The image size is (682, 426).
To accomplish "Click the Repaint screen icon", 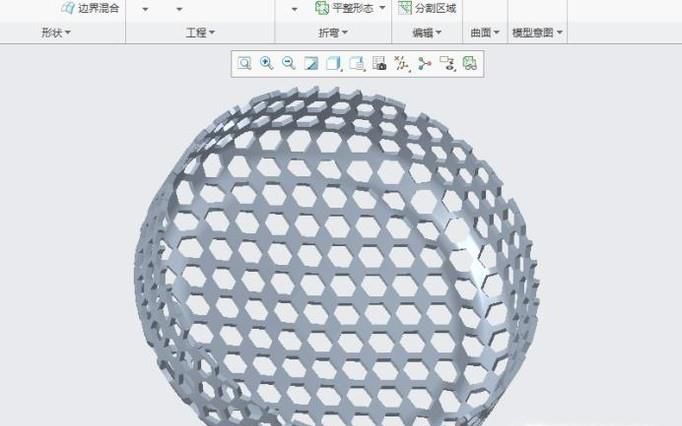I will click(311, 63).
